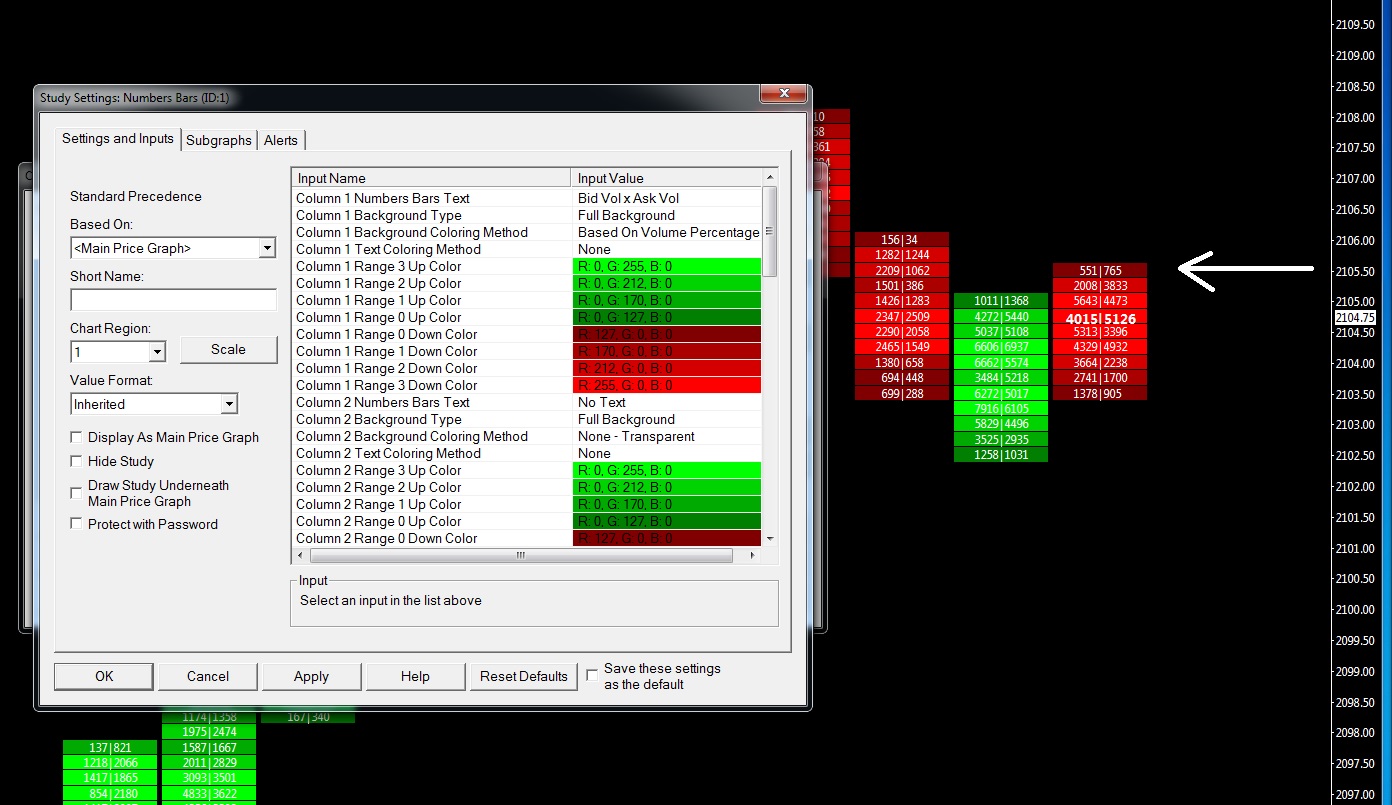The image size is (1392, 805).
Task: Select Column 1 Background Type value
Action: click(667, 215)
